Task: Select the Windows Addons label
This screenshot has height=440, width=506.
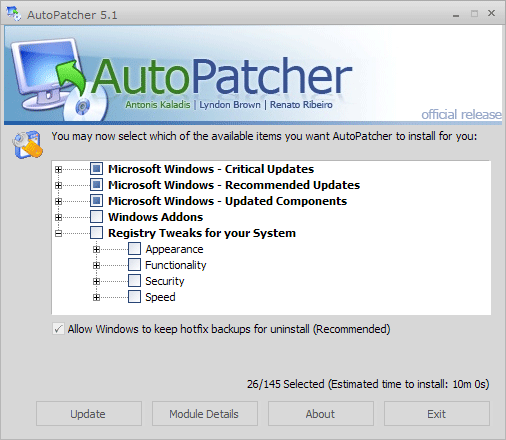Action: pyautogui.click(x=155, y=217)
